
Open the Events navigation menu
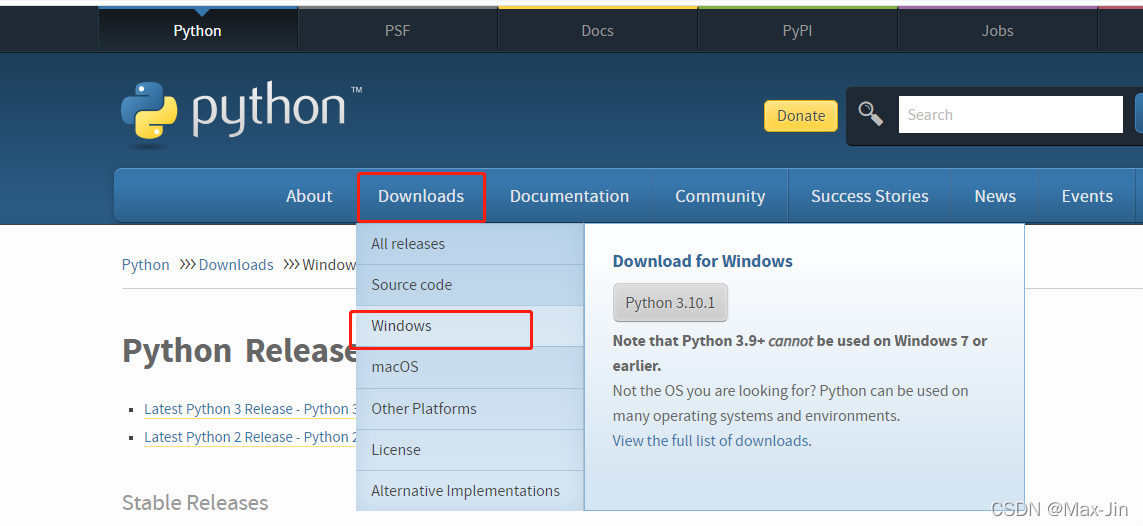(x=1087, y=196)
